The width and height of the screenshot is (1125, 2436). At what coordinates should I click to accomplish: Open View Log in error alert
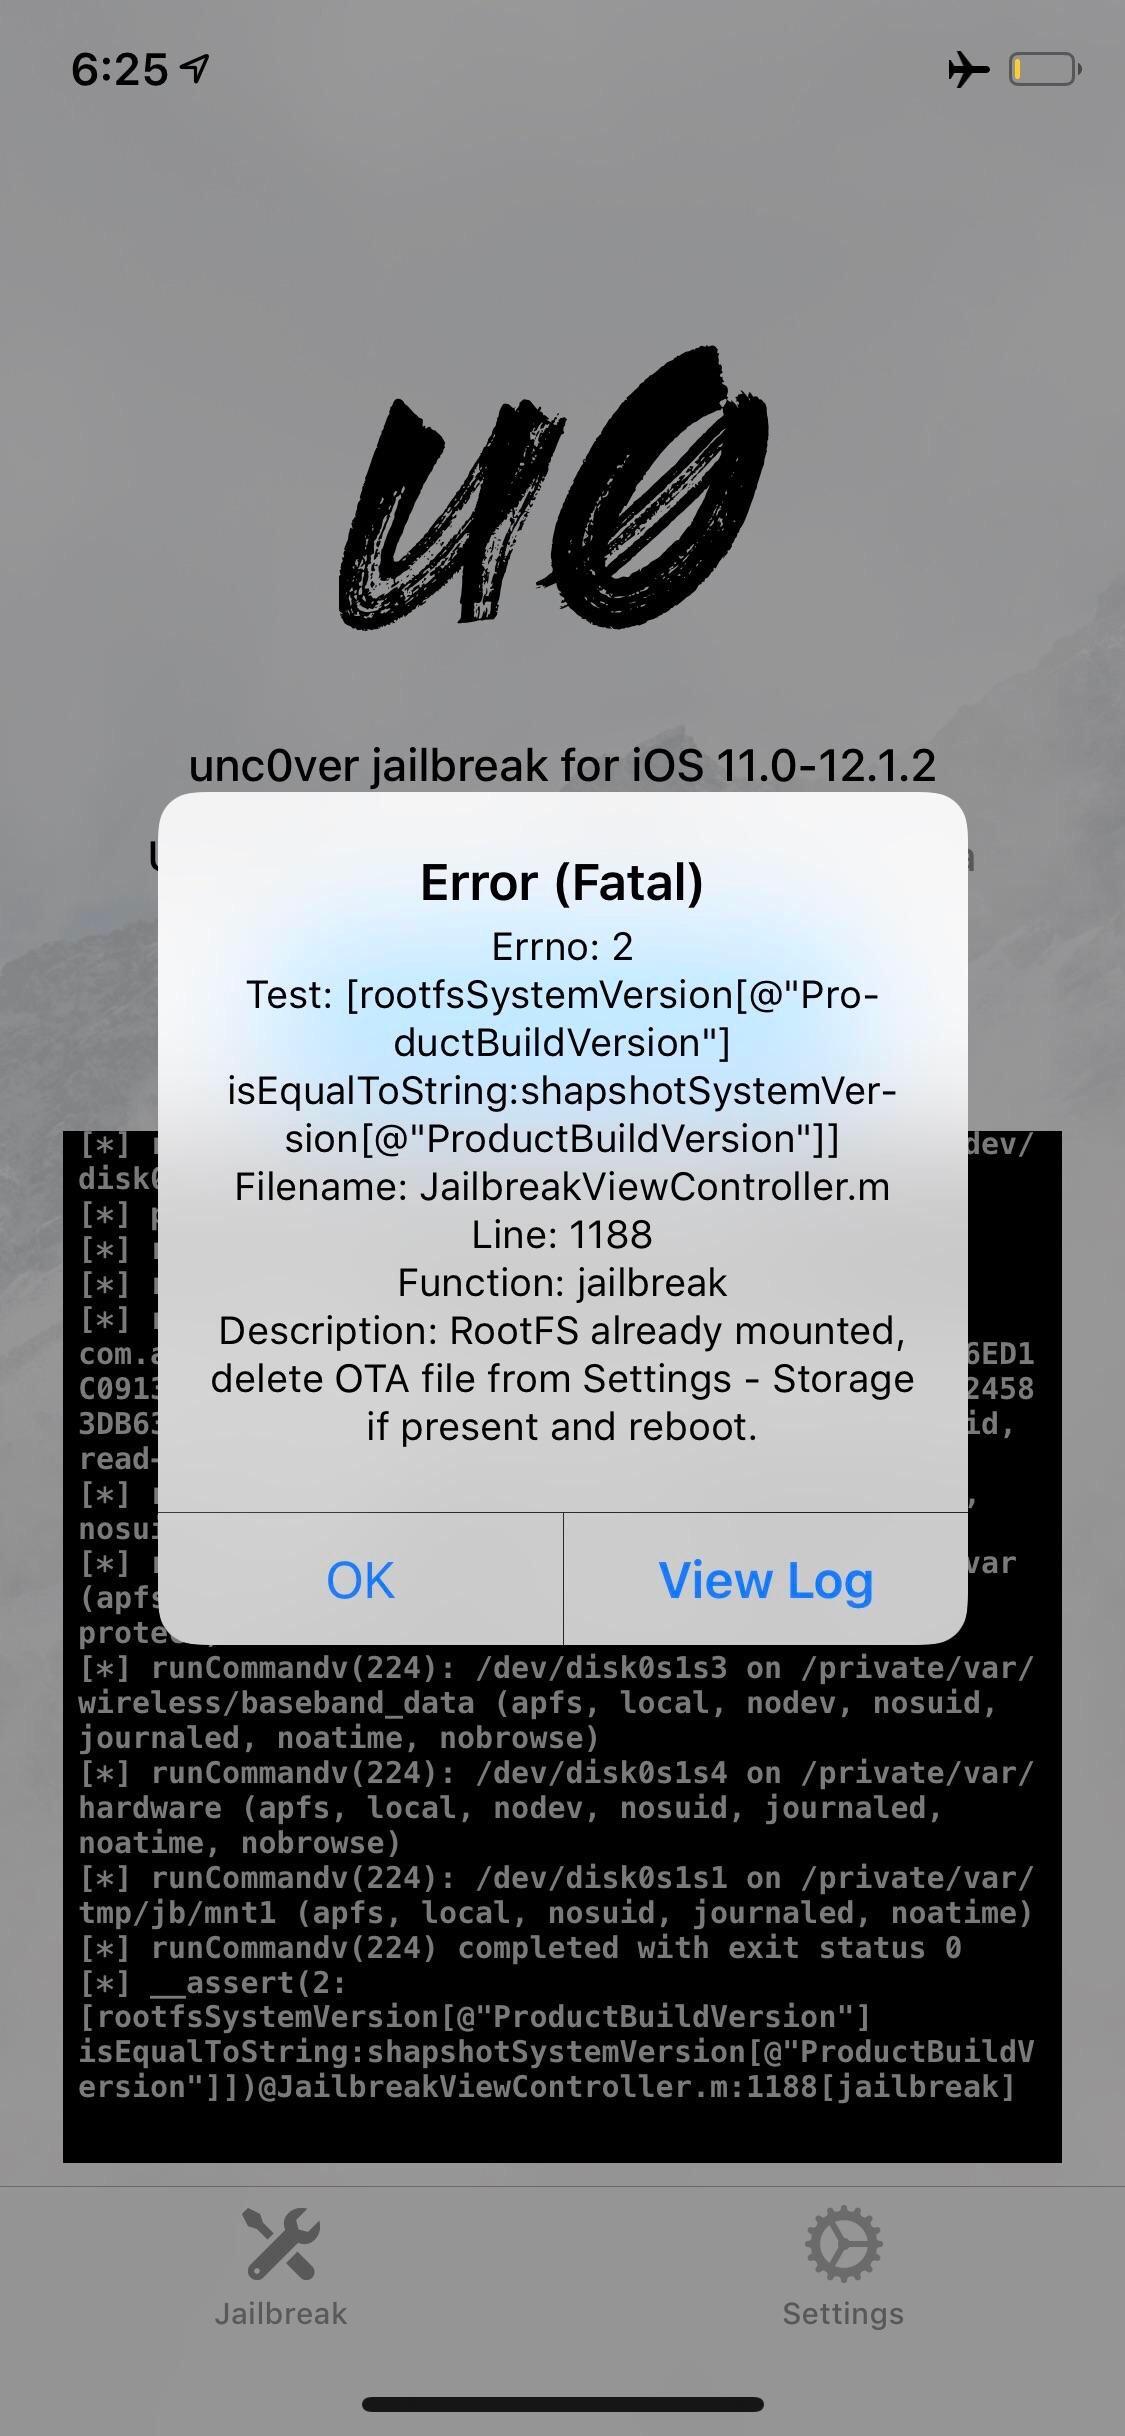766,1580
